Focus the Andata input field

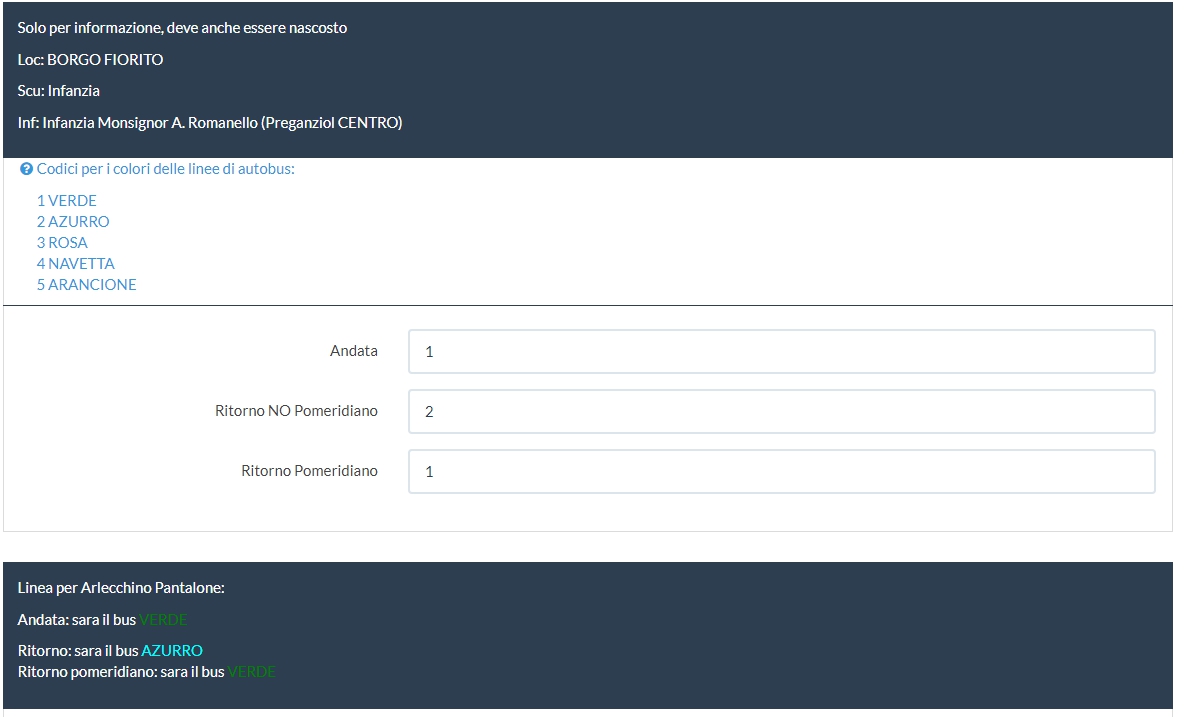[x=781, y=352]
